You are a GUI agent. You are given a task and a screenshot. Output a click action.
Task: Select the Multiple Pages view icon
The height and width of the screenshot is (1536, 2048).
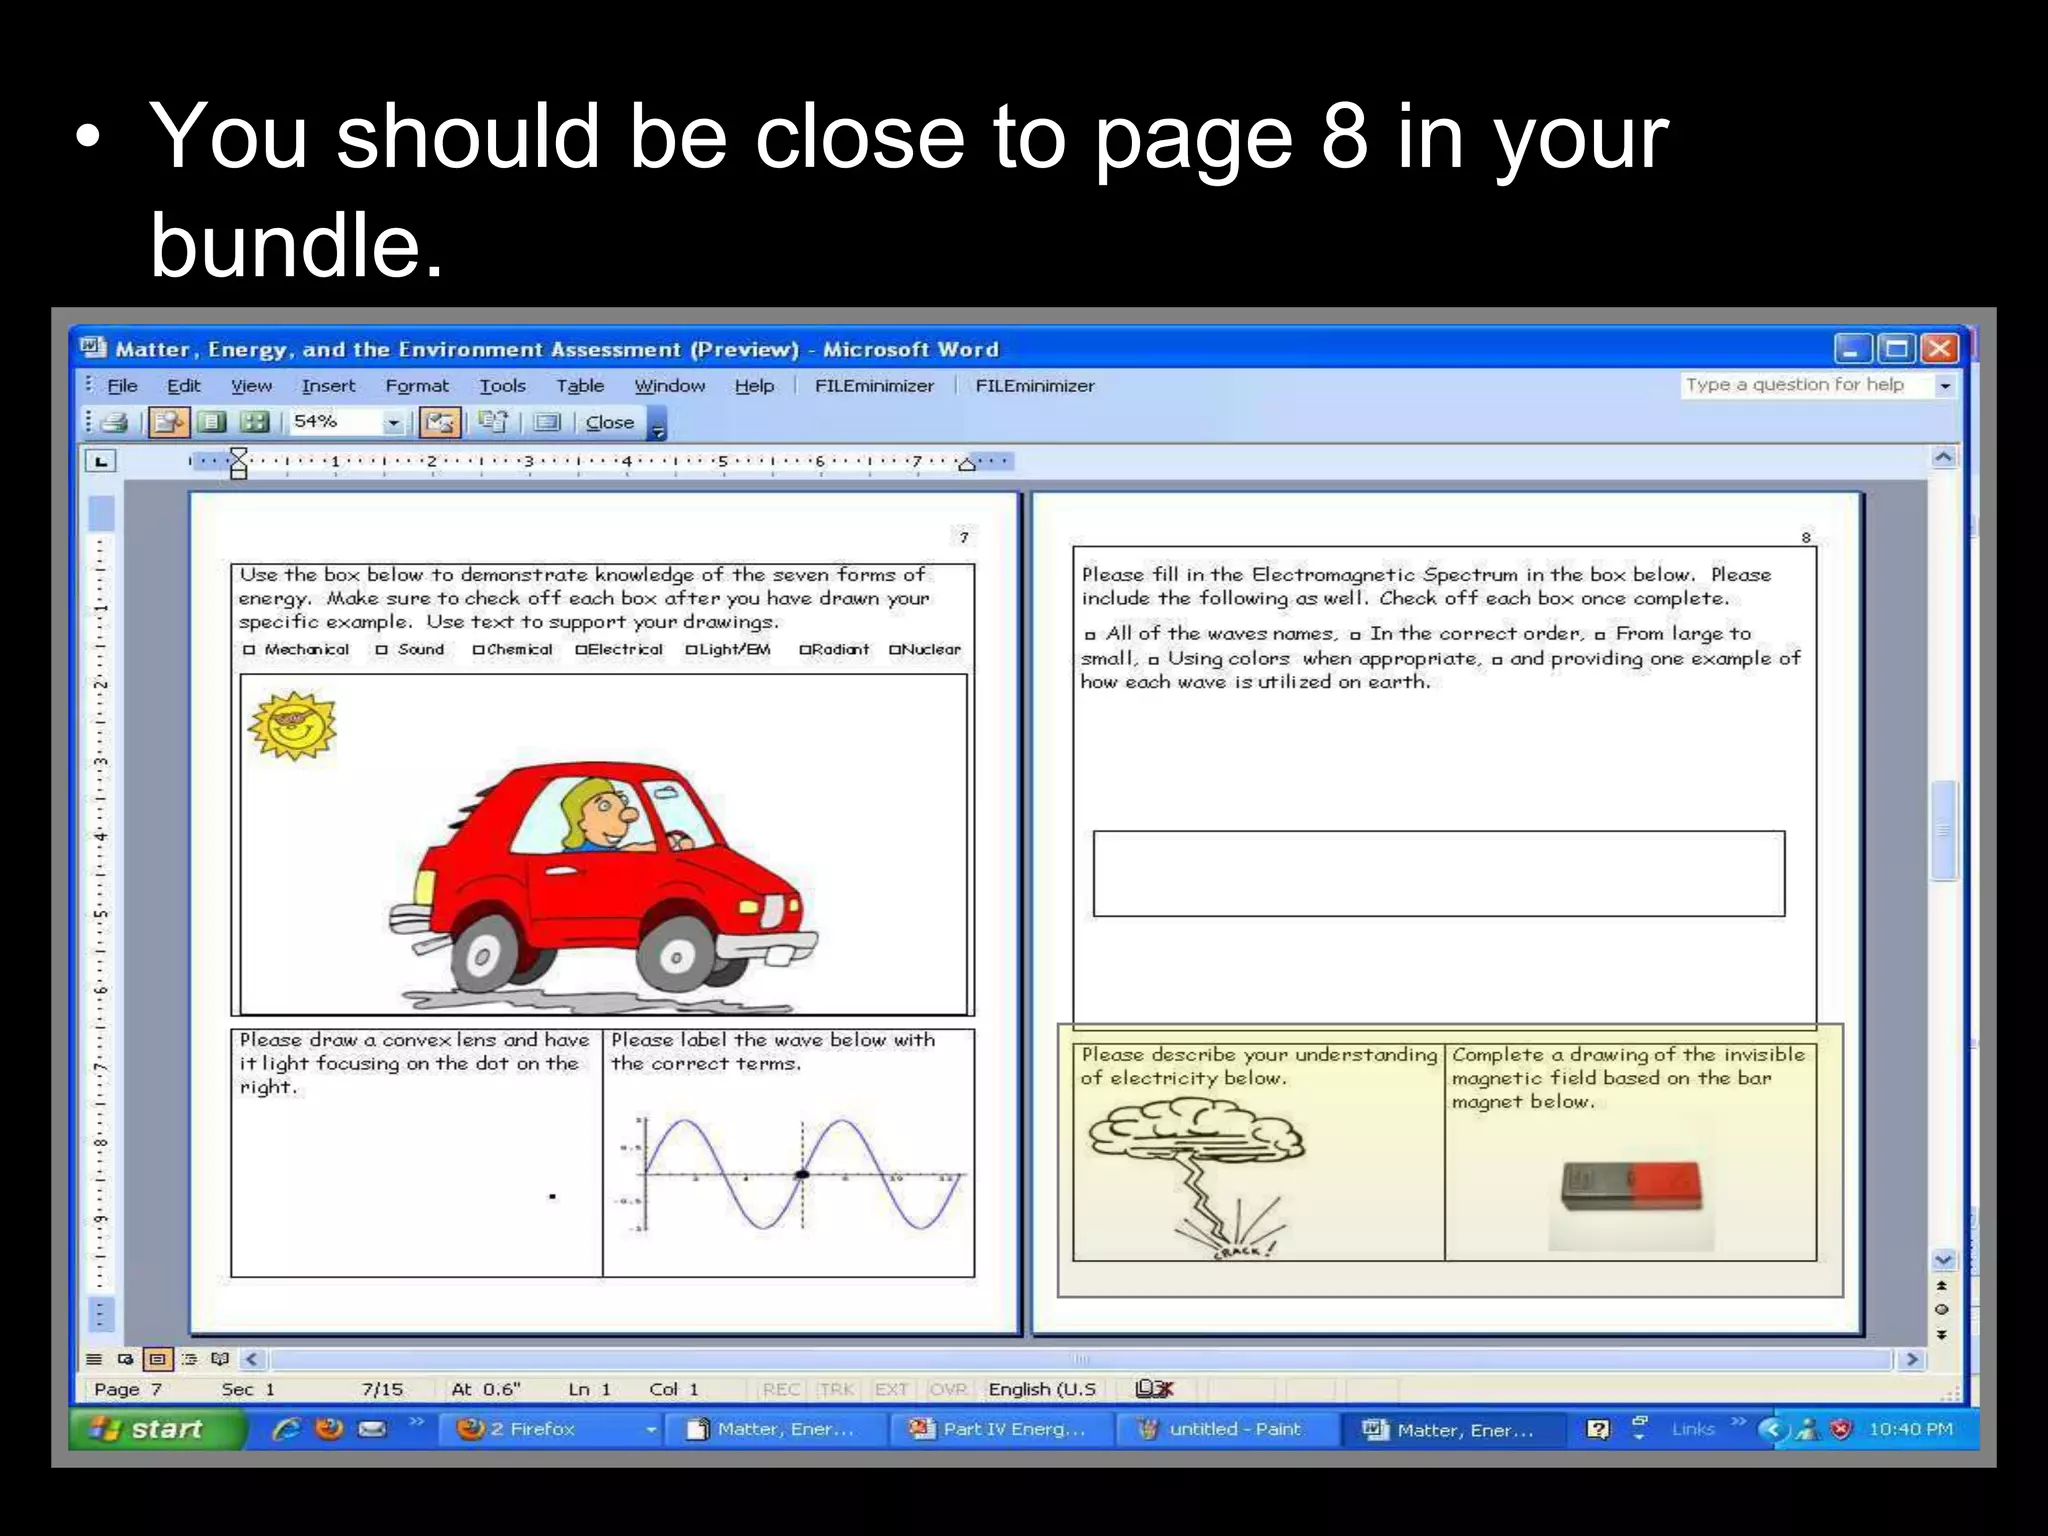(254, 422)
